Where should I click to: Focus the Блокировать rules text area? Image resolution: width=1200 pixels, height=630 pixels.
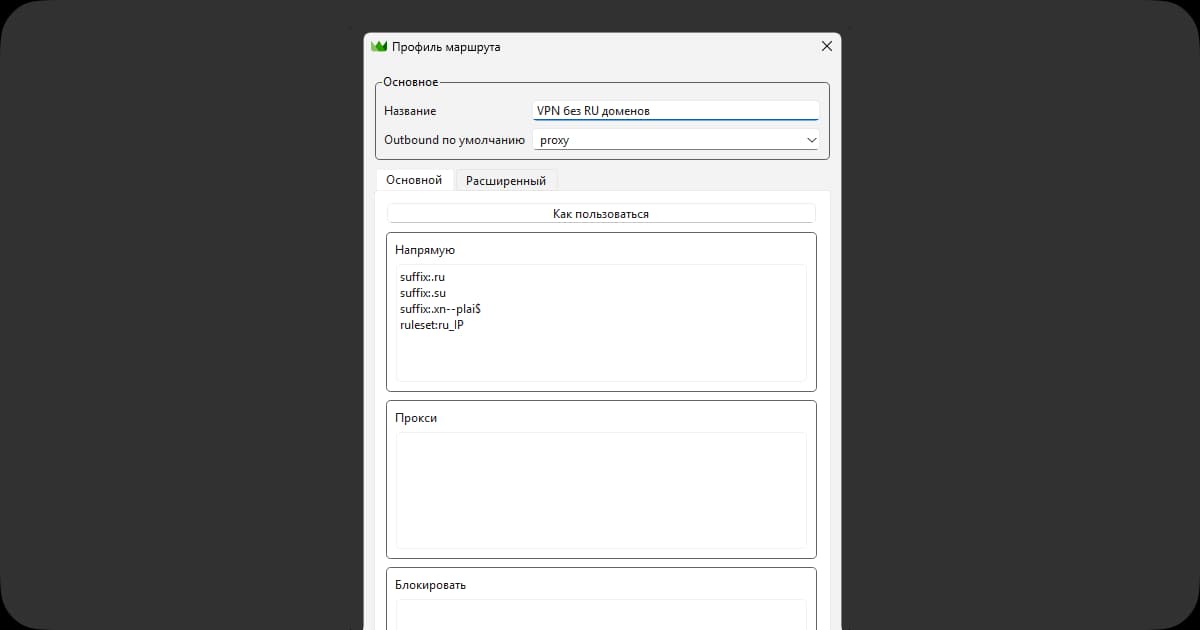(x=600, y=614)
